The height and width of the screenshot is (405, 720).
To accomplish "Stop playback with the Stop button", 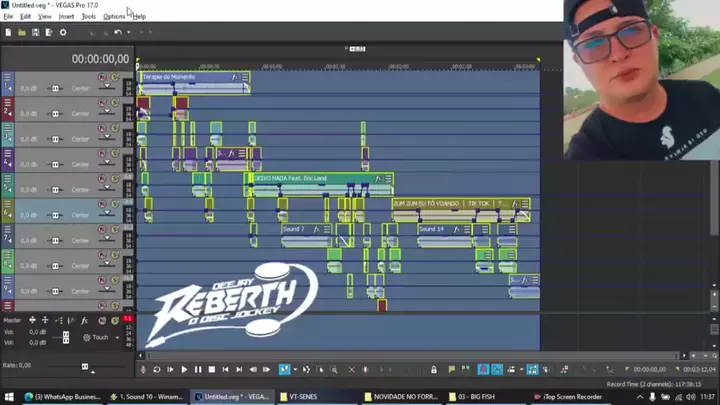I will tap(212, 369).
